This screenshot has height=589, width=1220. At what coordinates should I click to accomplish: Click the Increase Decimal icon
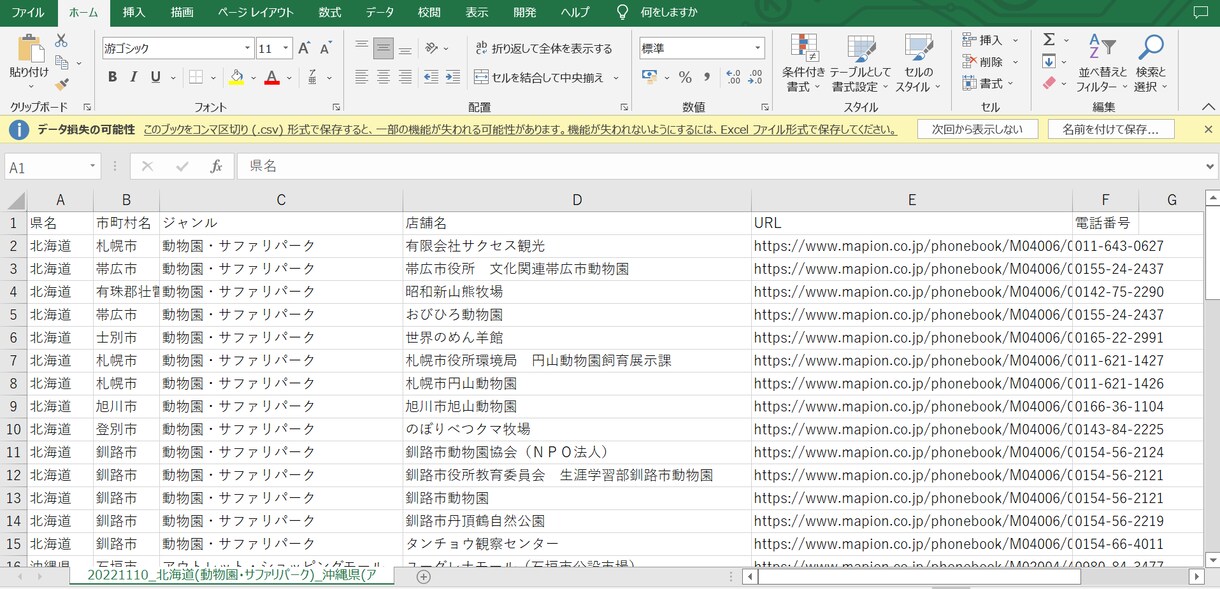point(732,77)
